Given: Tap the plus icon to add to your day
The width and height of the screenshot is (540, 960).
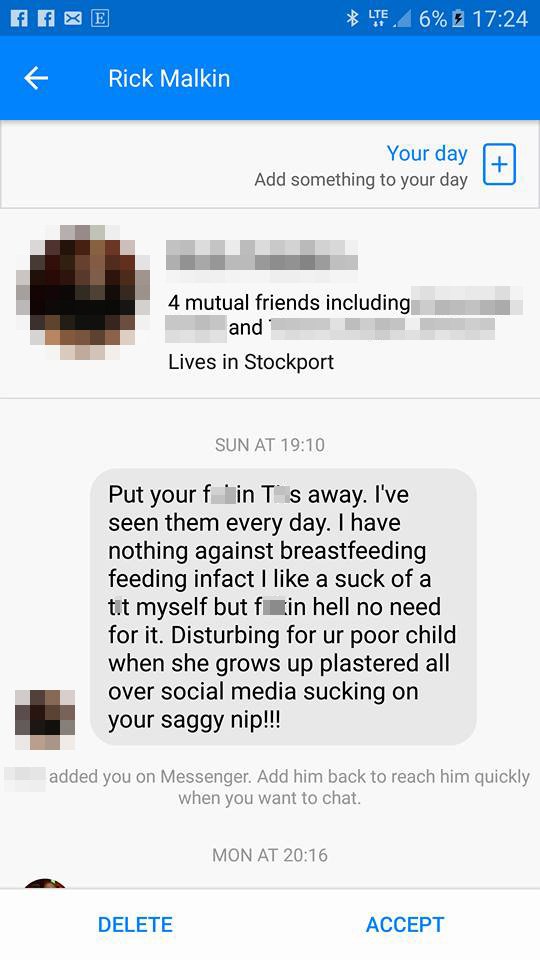Looking at the screenshot, I should pyautogui.click(x=499, y=165).
